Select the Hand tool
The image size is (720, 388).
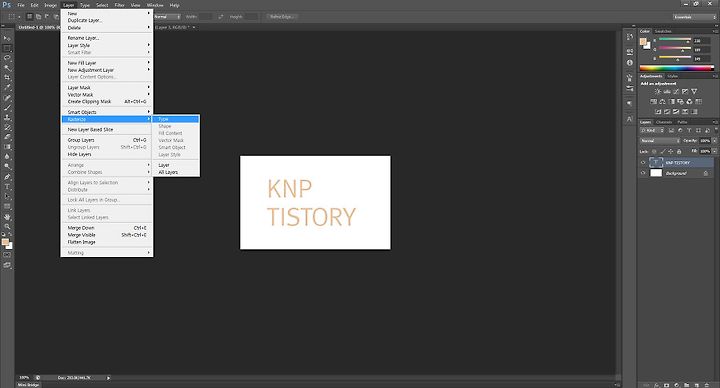coord(7,217)
